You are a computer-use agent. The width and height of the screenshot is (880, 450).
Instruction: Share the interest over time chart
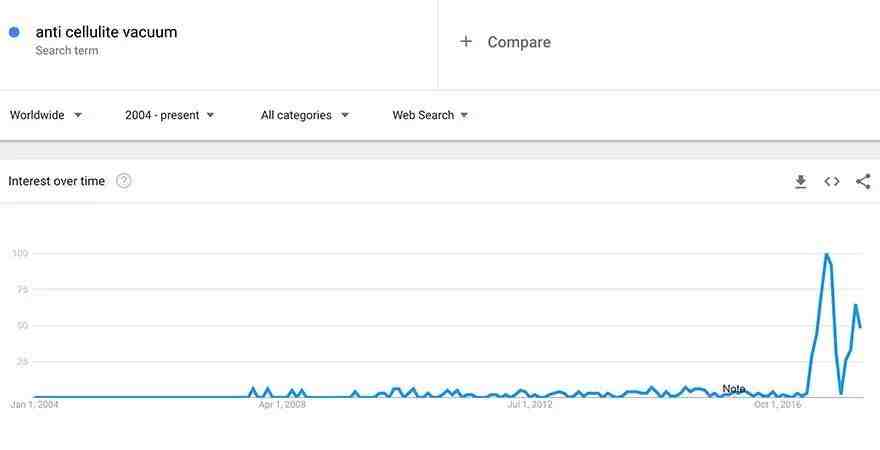863,181
